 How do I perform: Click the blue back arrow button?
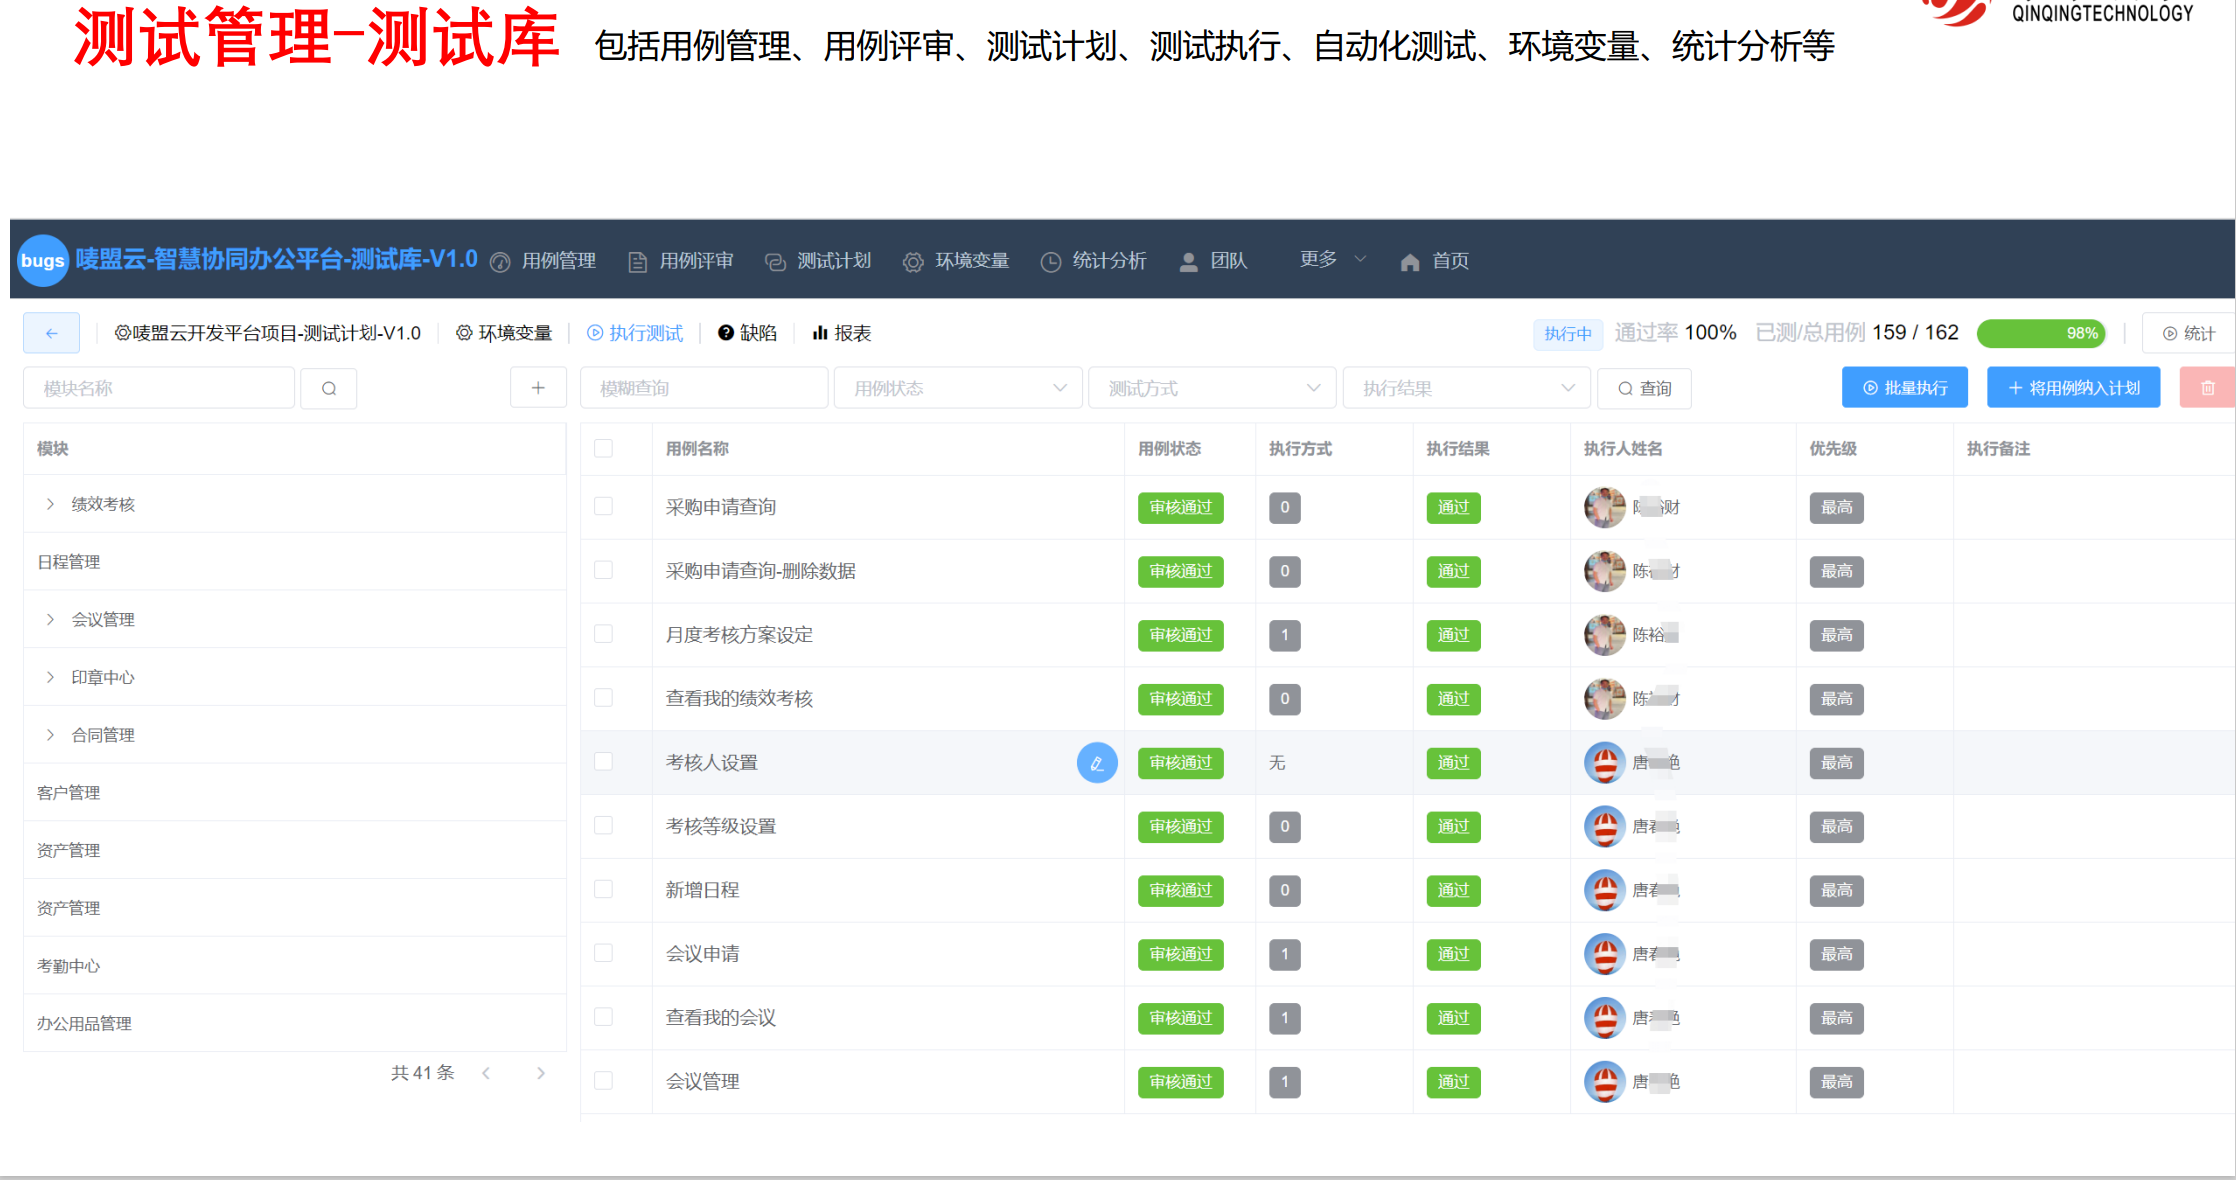(51, 333)
